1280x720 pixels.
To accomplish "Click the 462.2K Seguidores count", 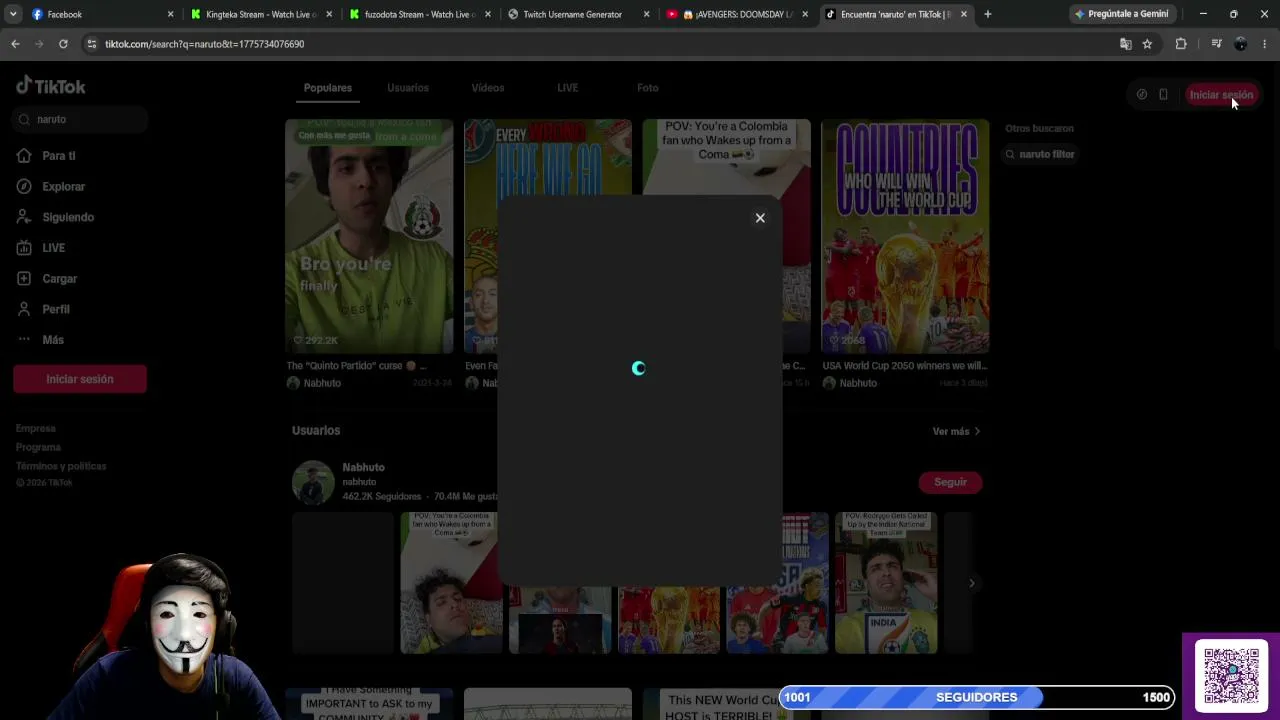I will (382, 497).
